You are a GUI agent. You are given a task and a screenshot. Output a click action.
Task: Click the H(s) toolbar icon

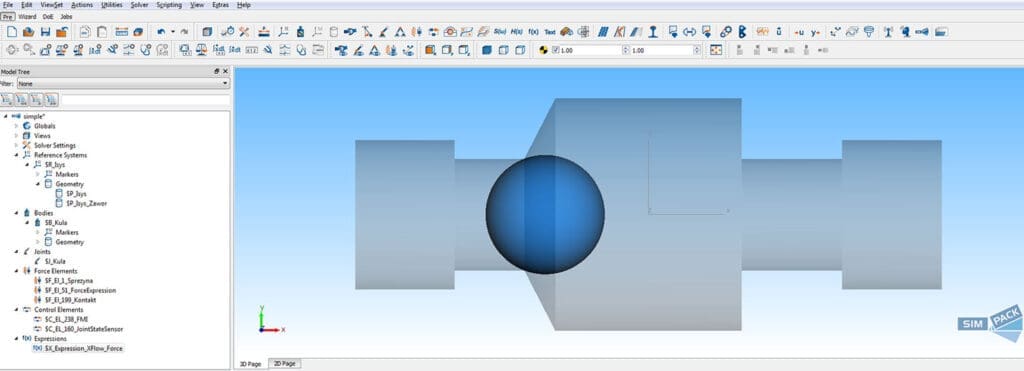pyautogui.click(x=517, y=31)
